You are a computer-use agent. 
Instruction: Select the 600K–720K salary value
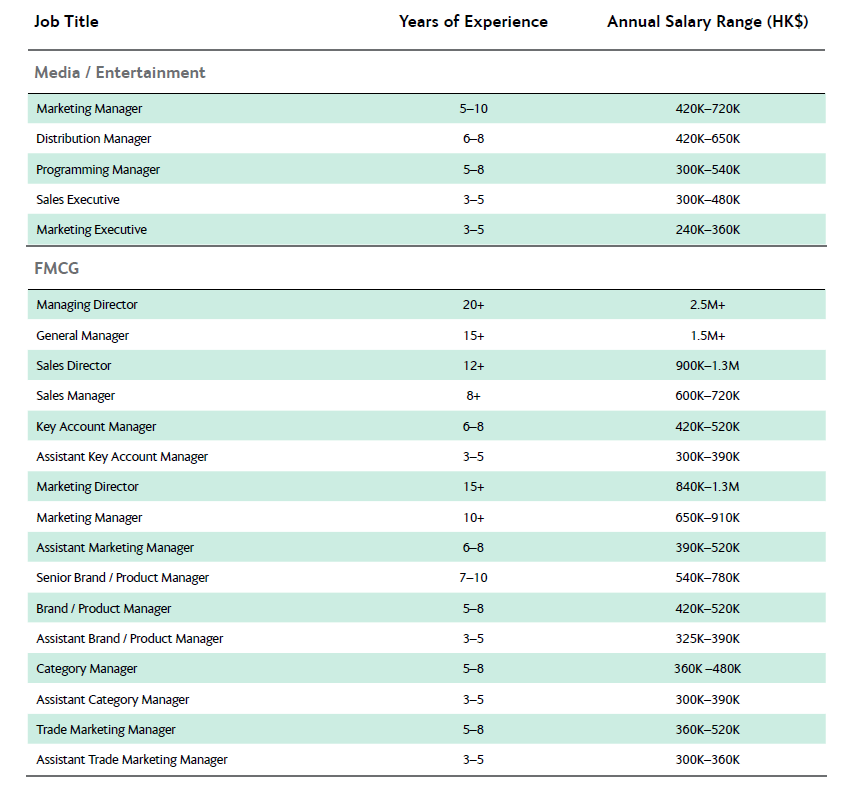coord(708,396)
